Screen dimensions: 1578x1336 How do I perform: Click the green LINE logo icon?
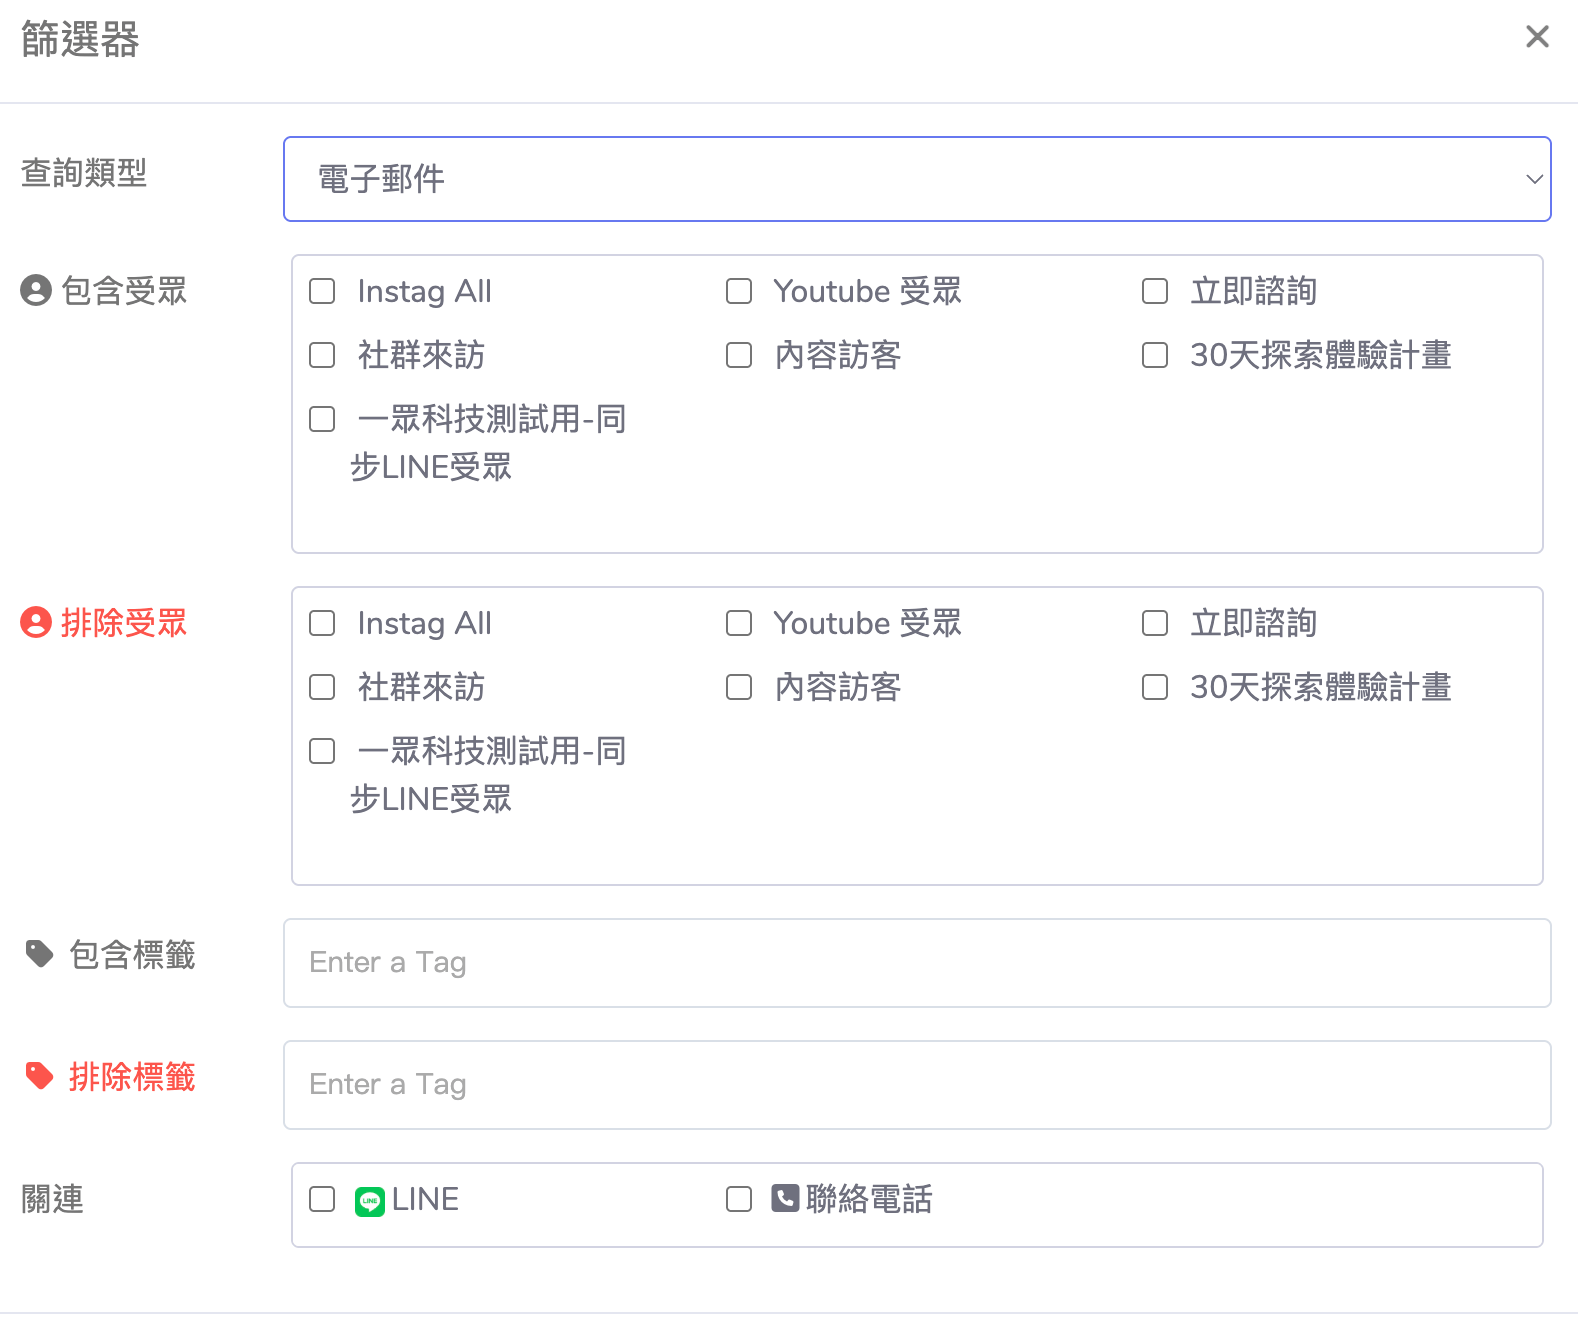point(370,1200)
